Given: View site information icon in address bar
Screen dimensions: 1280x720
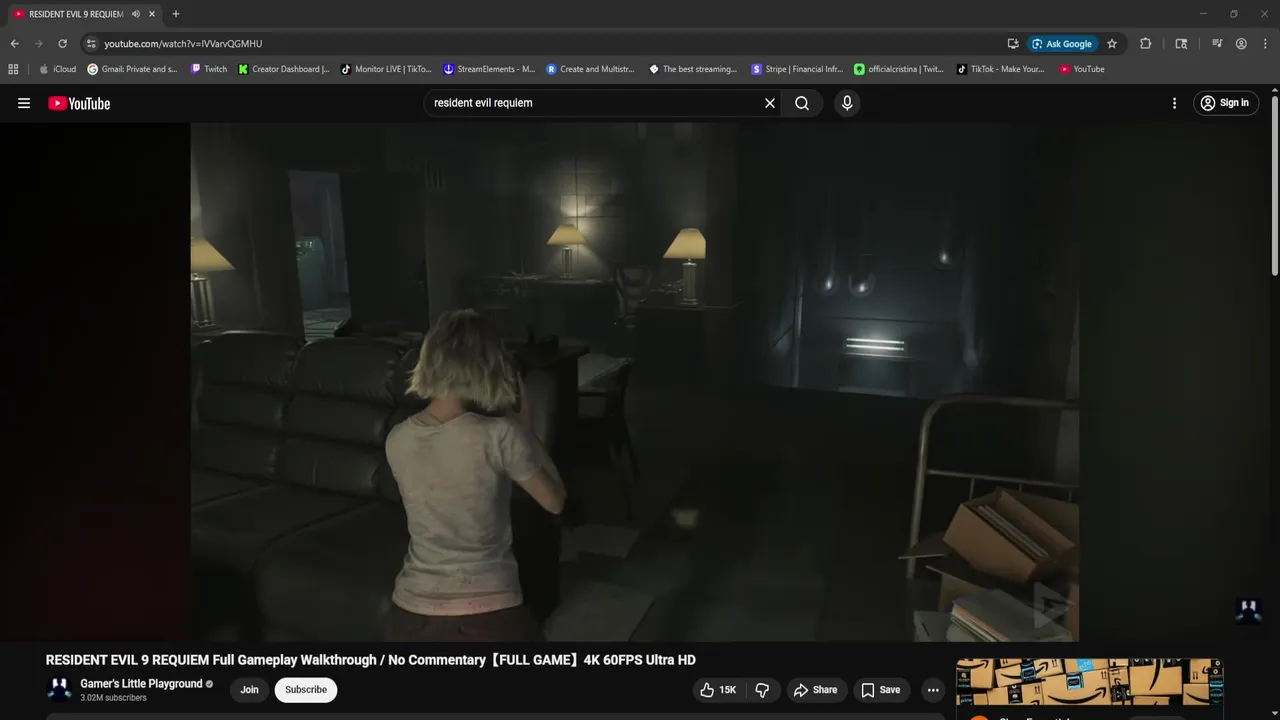Looking at the screenshot, I should coord(91,44).
